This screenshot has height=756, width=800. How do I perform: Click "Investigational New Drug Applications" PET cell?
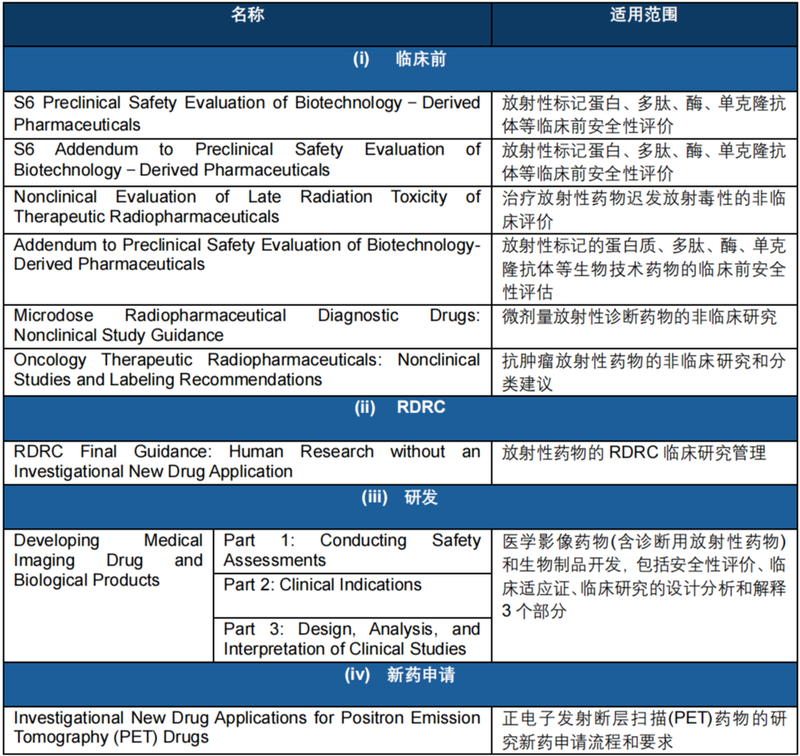pyautogui.click(x=247, y=727)
